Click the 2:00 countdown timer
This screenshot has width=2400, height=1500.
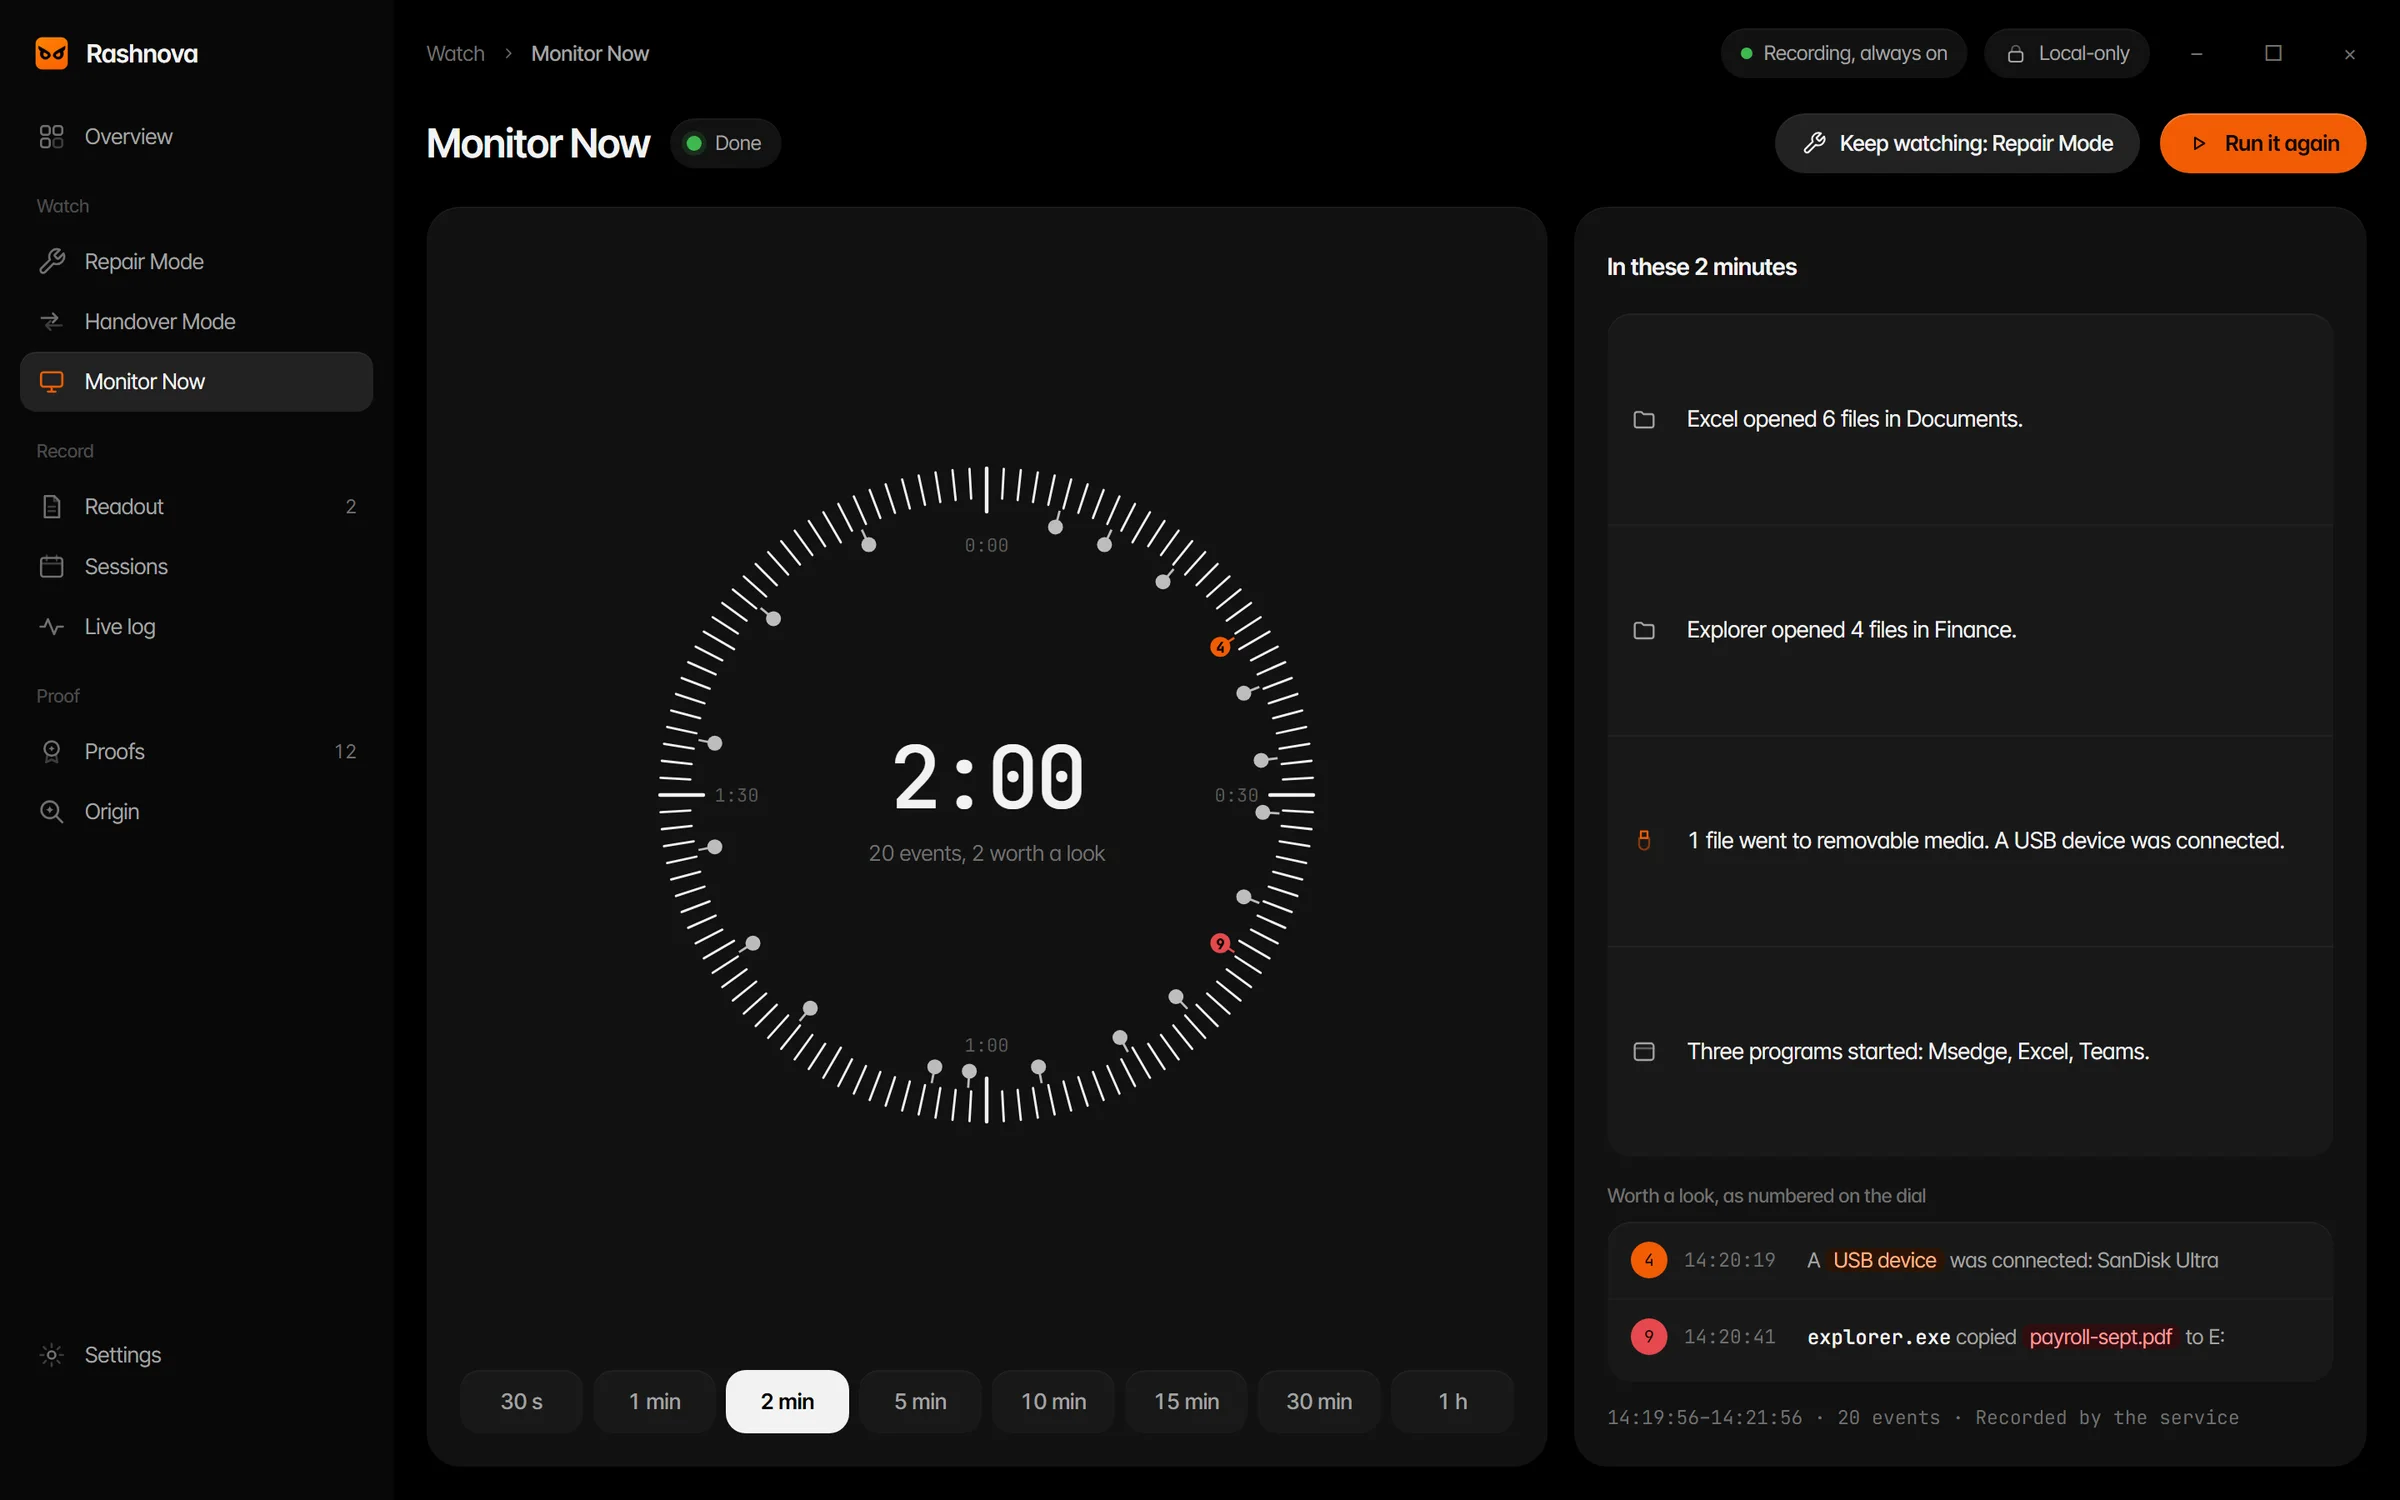[x=987, y=778]
